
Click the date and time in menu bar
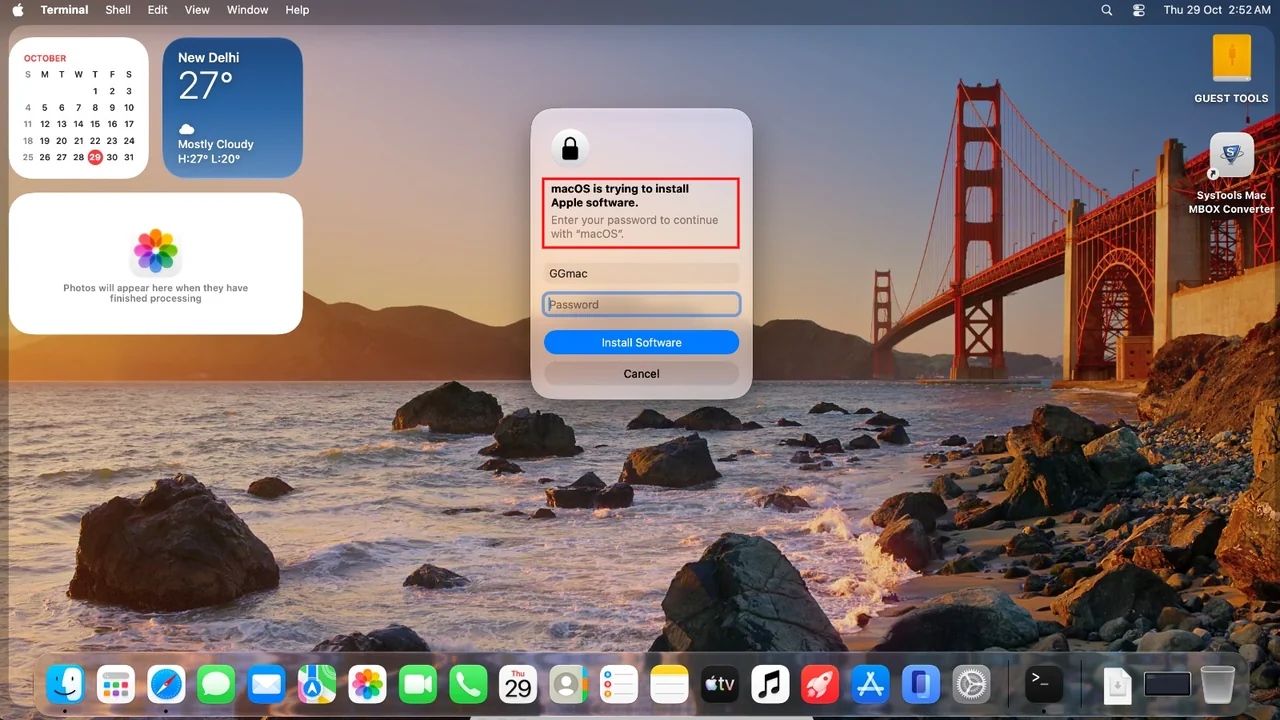(x=1216, y=10)
